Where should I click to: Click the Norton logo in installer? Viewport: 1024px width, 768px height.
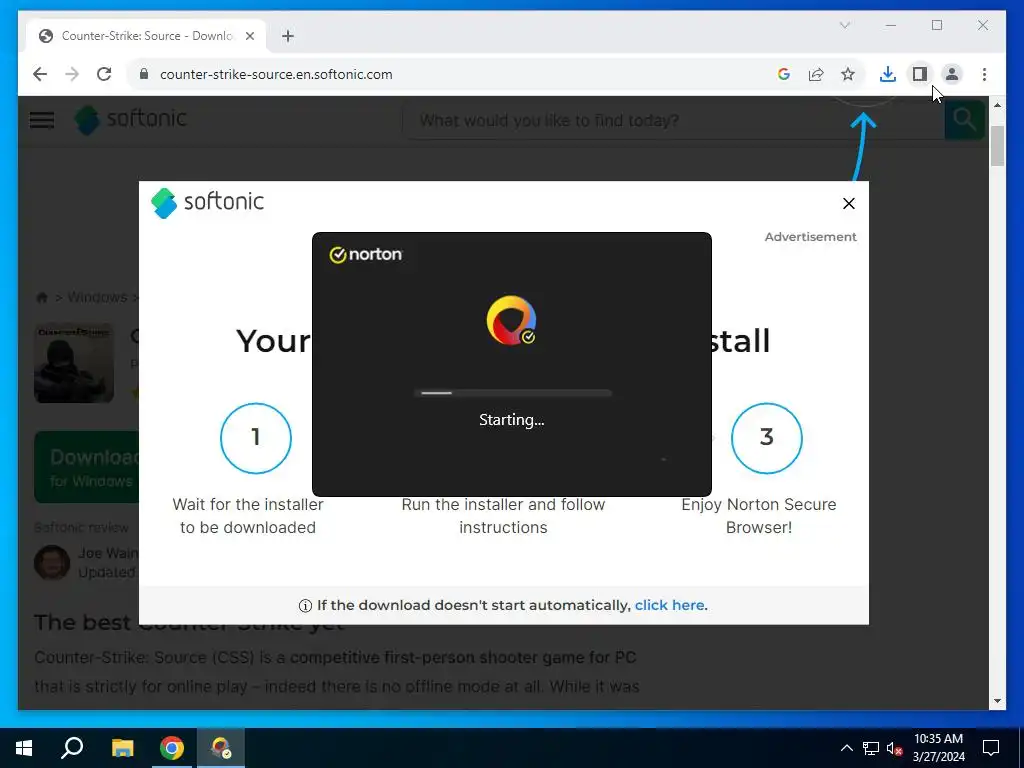pyautogui.click(x=366, y=254)
